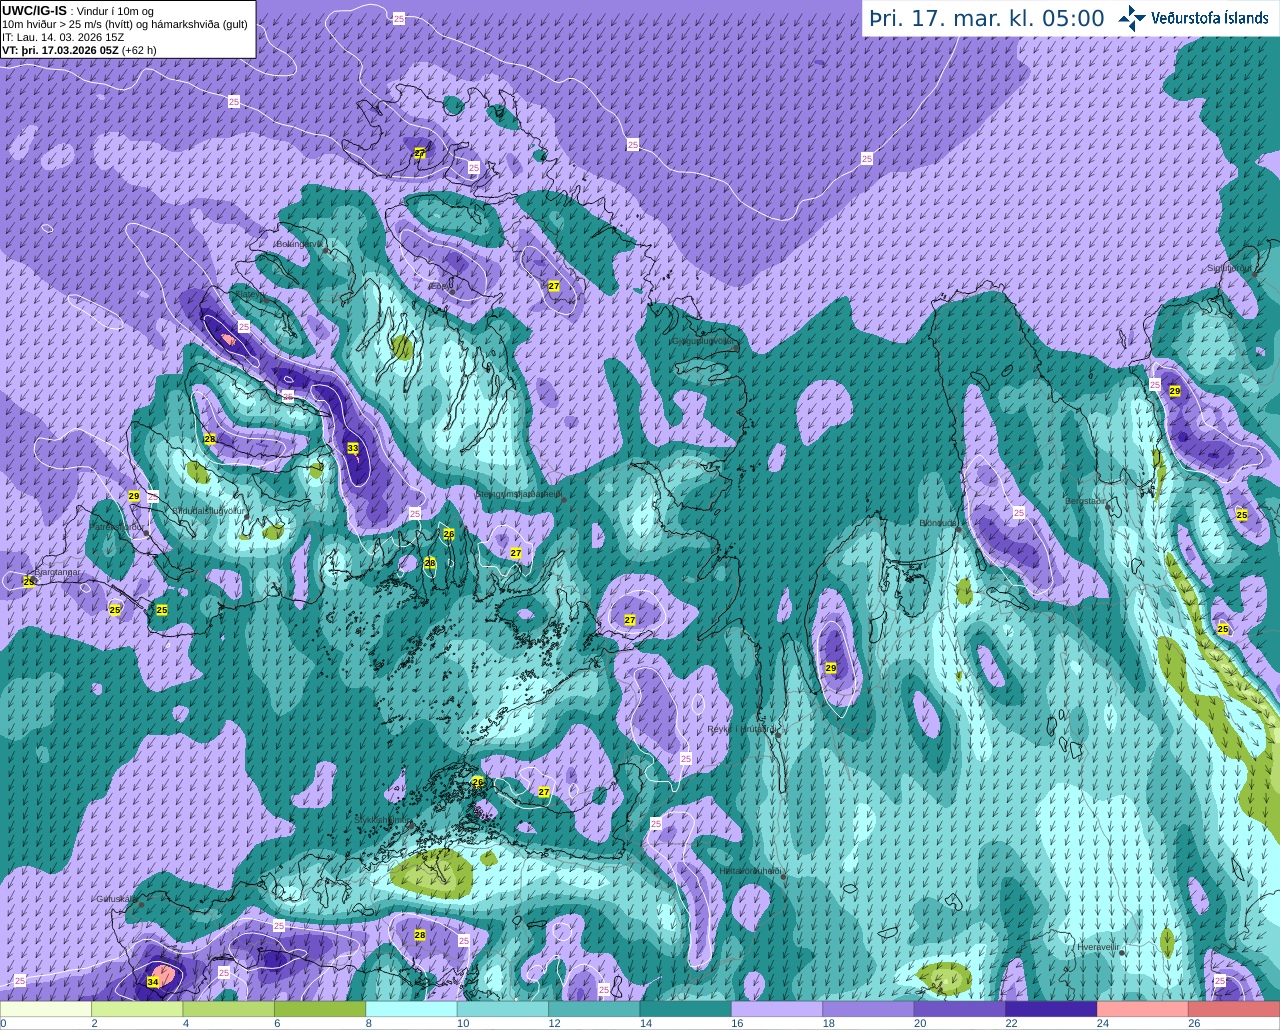
Task: Click the Bolungarvík station label
Action: [298, 243]
